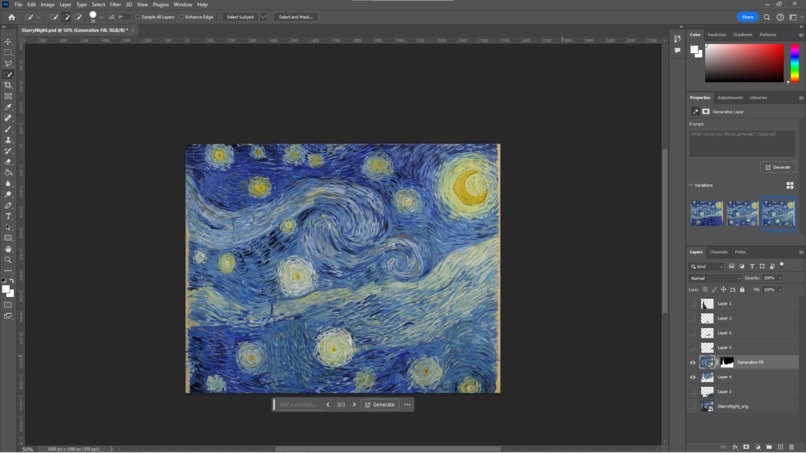Show Layer 1 visibility box

tap(692, 304)
